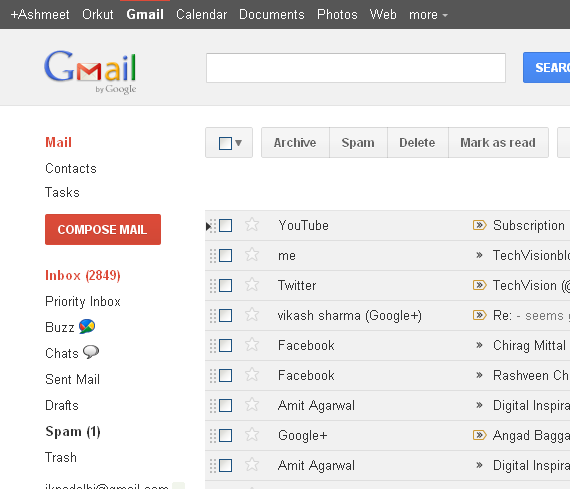Go to Orkut from top bar
This screenshot has width=570, height=489.
(x=98, y=15)
